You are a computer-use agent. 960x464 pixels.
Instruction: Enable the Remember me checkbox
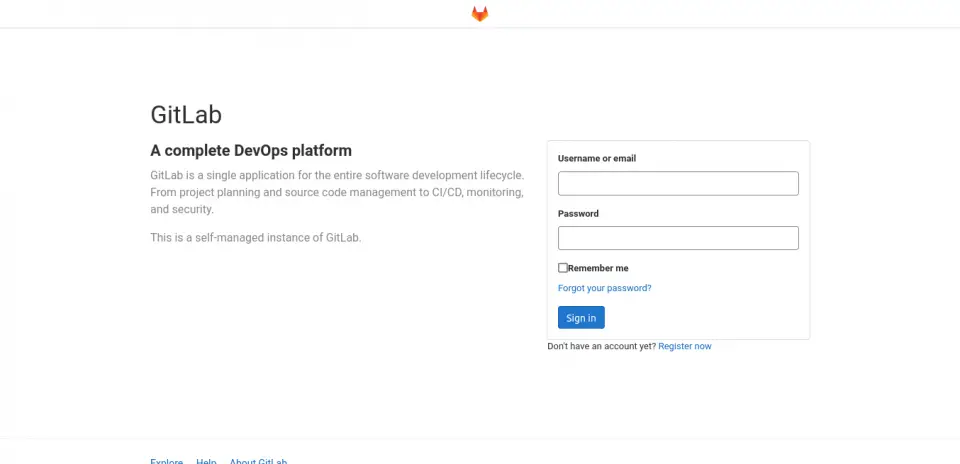pyautogui.click(x=563, y=268)
